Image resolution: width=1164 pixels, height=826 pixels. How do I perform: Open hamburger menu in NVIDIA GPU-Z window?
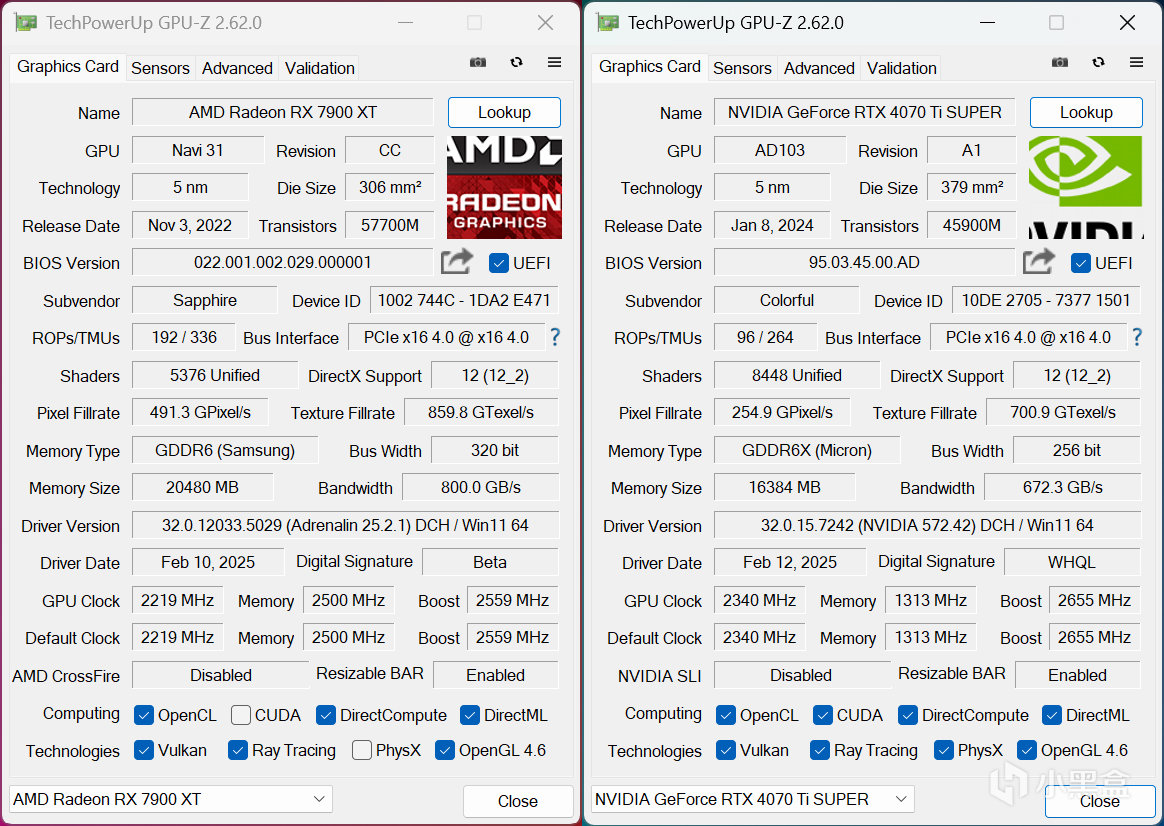pyautogui.click(x=1137, y=62)
